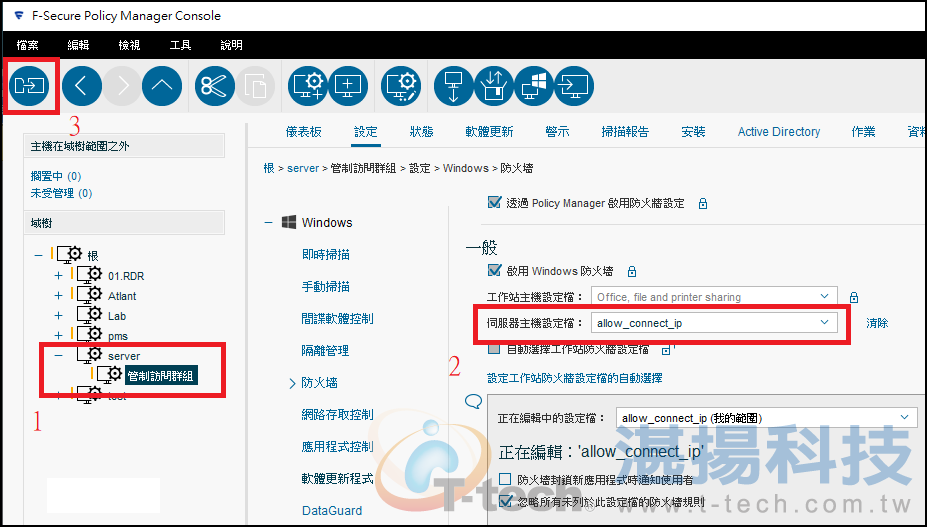The width and height of the screenshot is (927, 527).
Task: Open 應用程式控制 settings page
Action: (338, 447)
